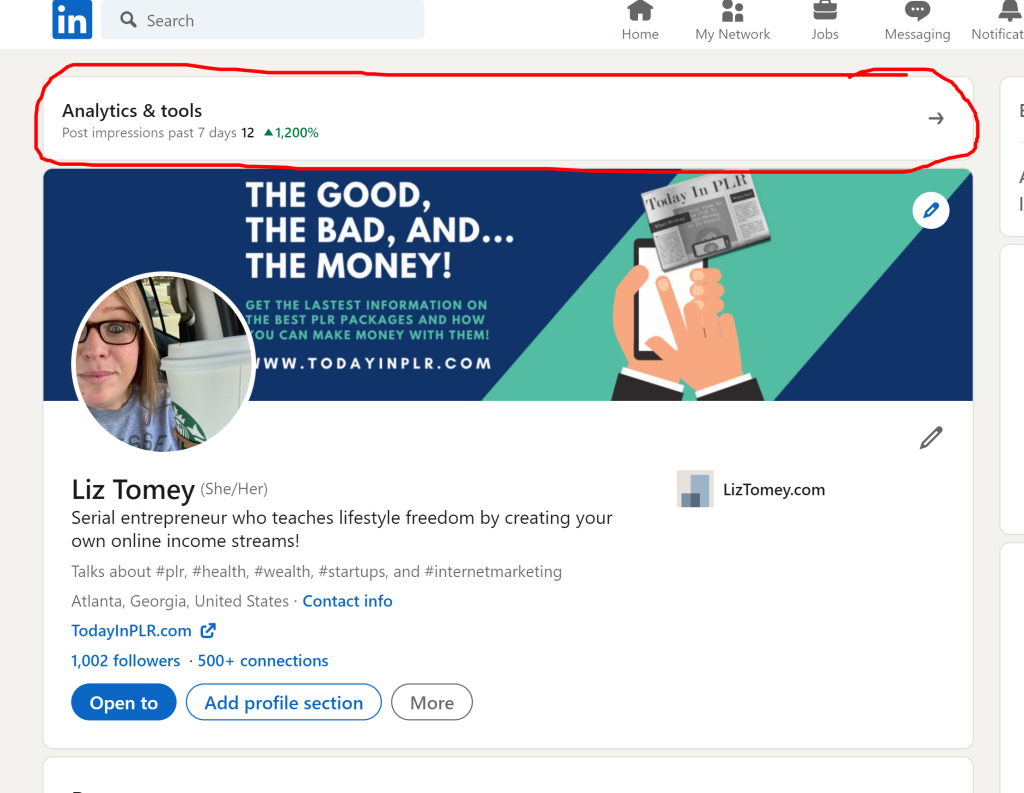Focus the LinkedIn Search input field
Screen dimensions: 1024x793
(263, 20)
